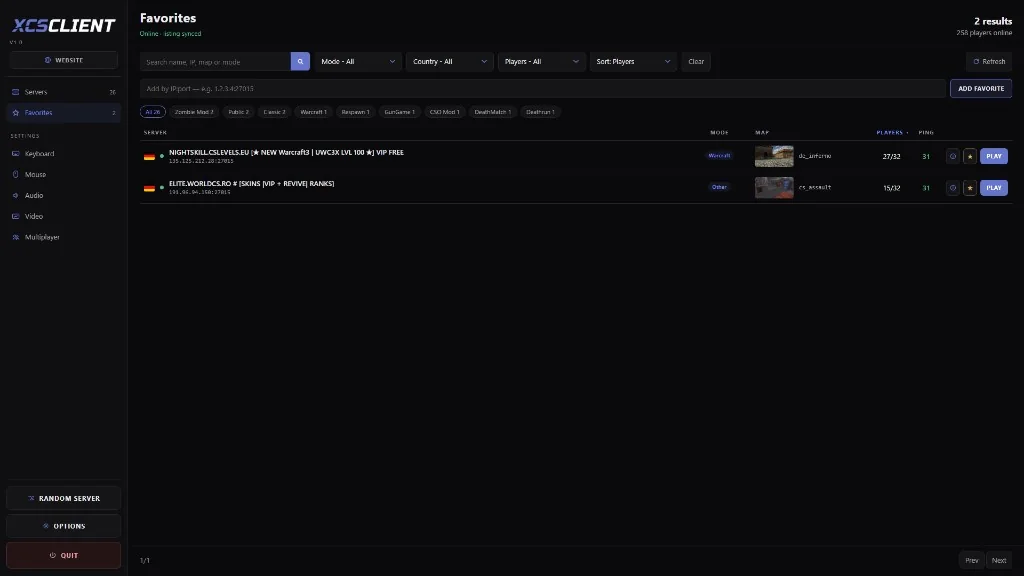The height and width of the screenshot is (576, 1024).
Task: Click the German flag on NIGHTSKILL row
Action: (150, 157)
